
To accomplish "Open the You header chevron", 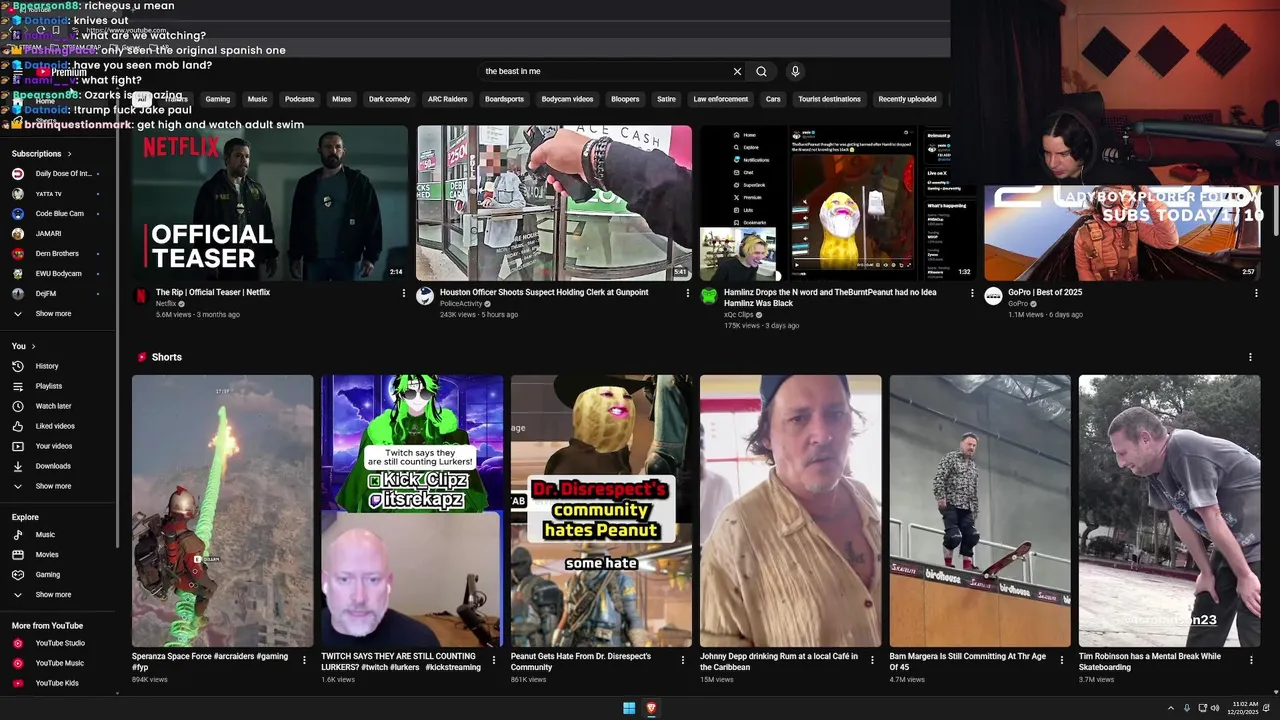I will [33, 346].
